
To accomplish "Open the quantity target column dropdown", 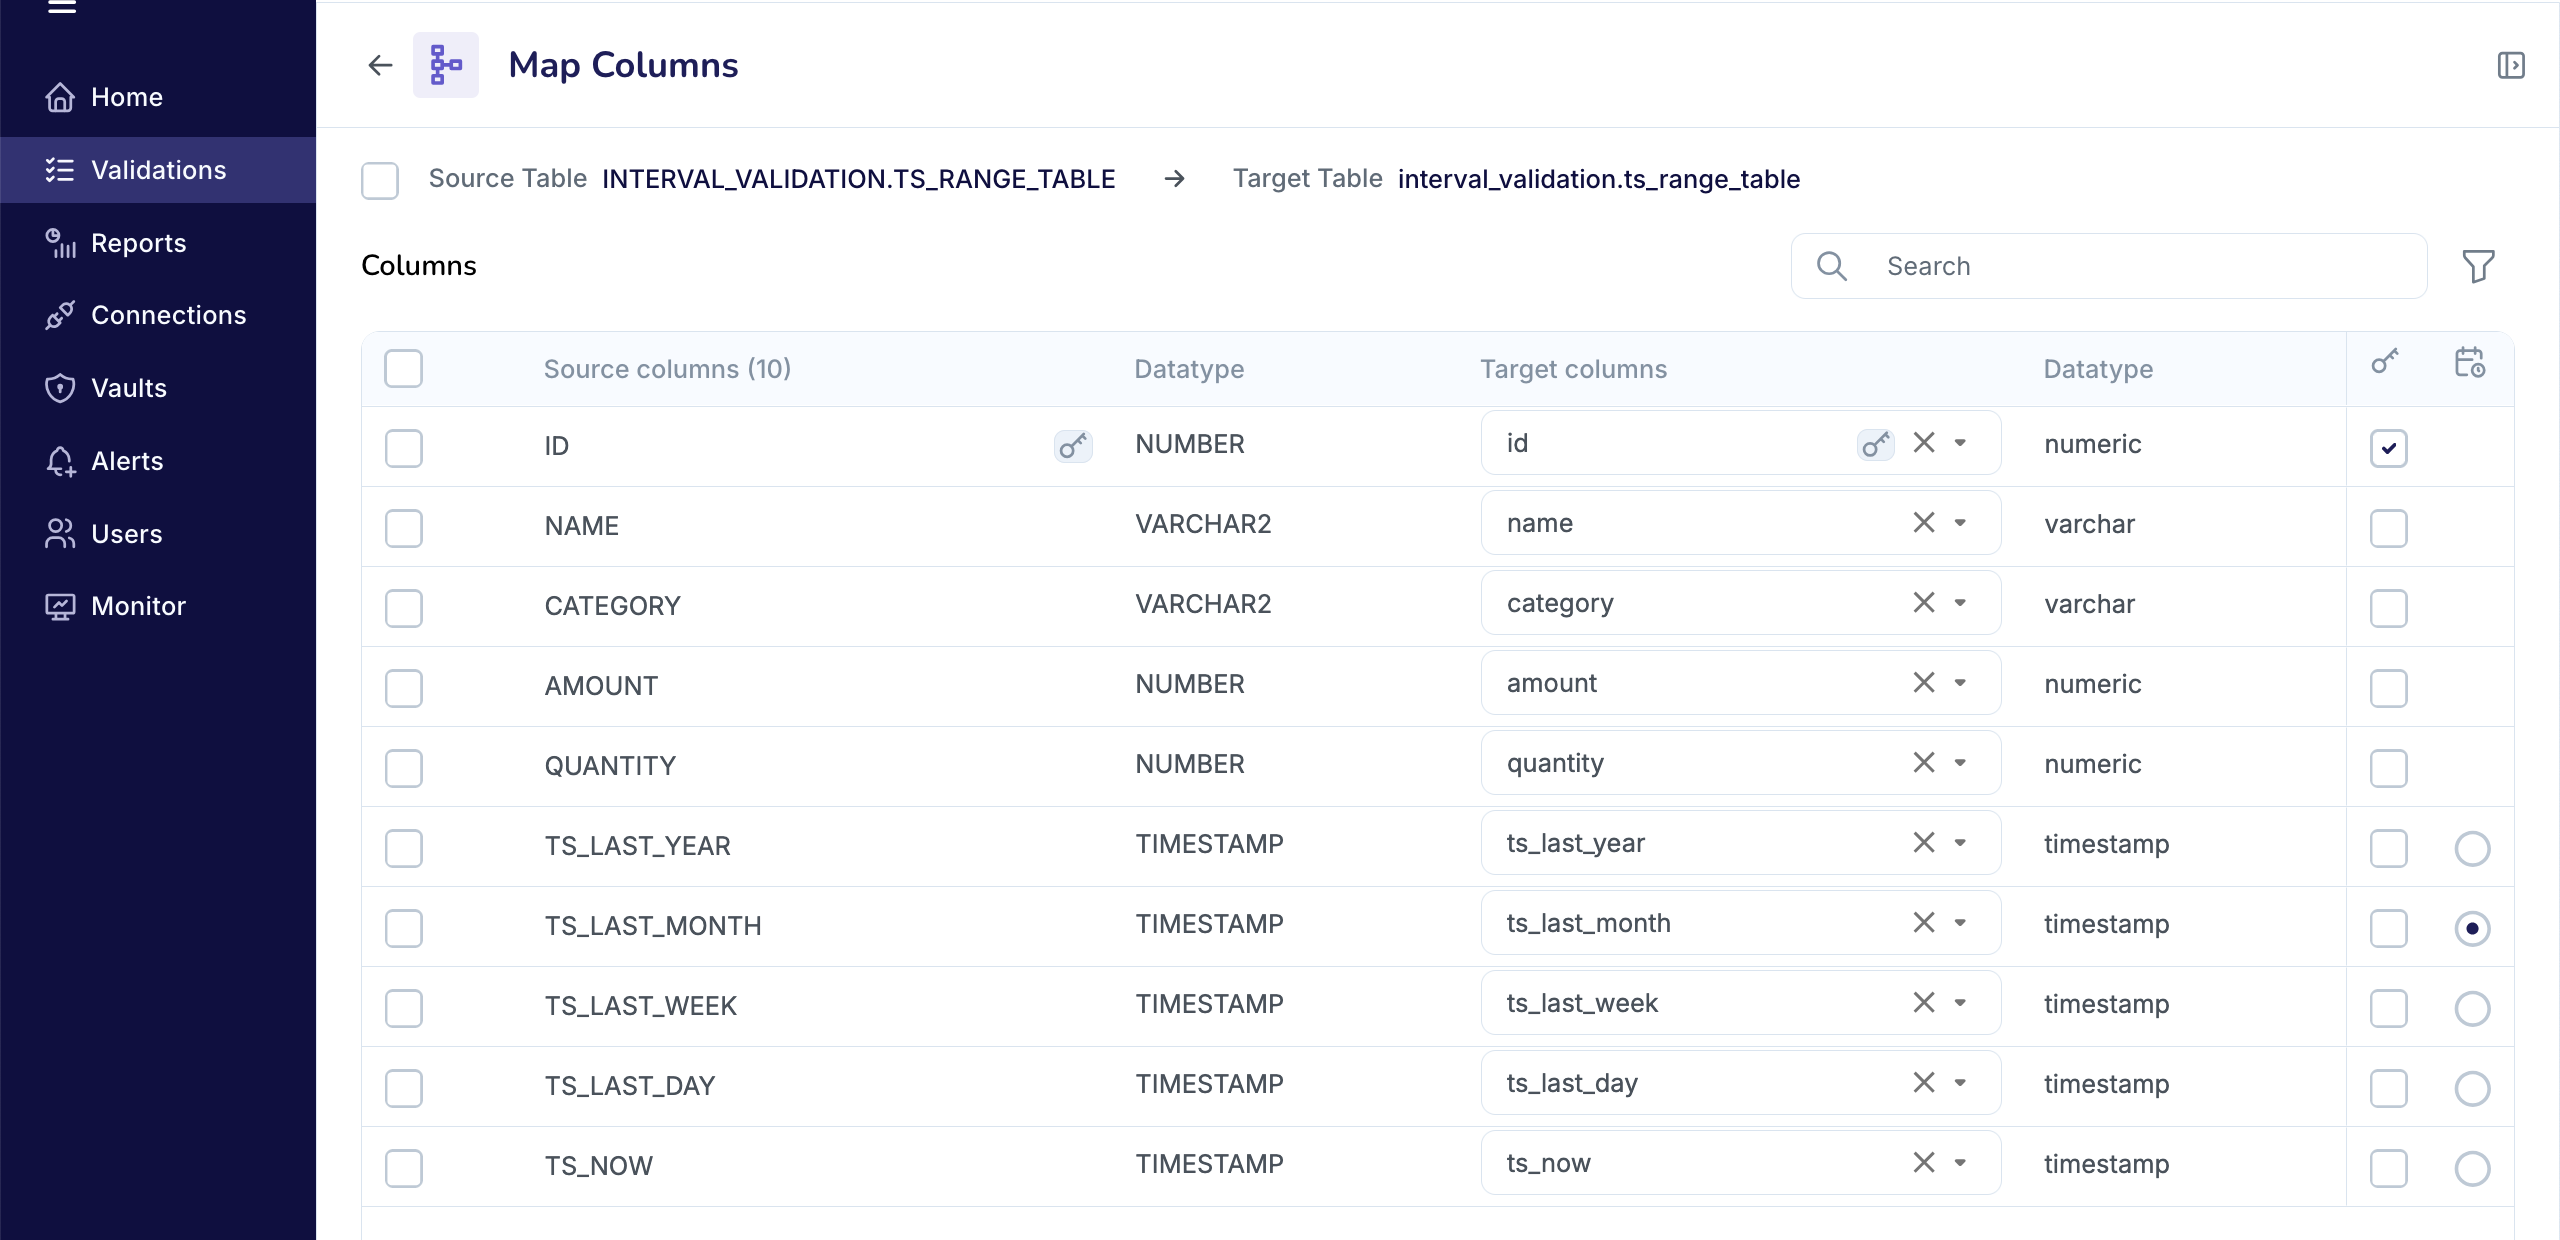I will (x=1958, y=762).
